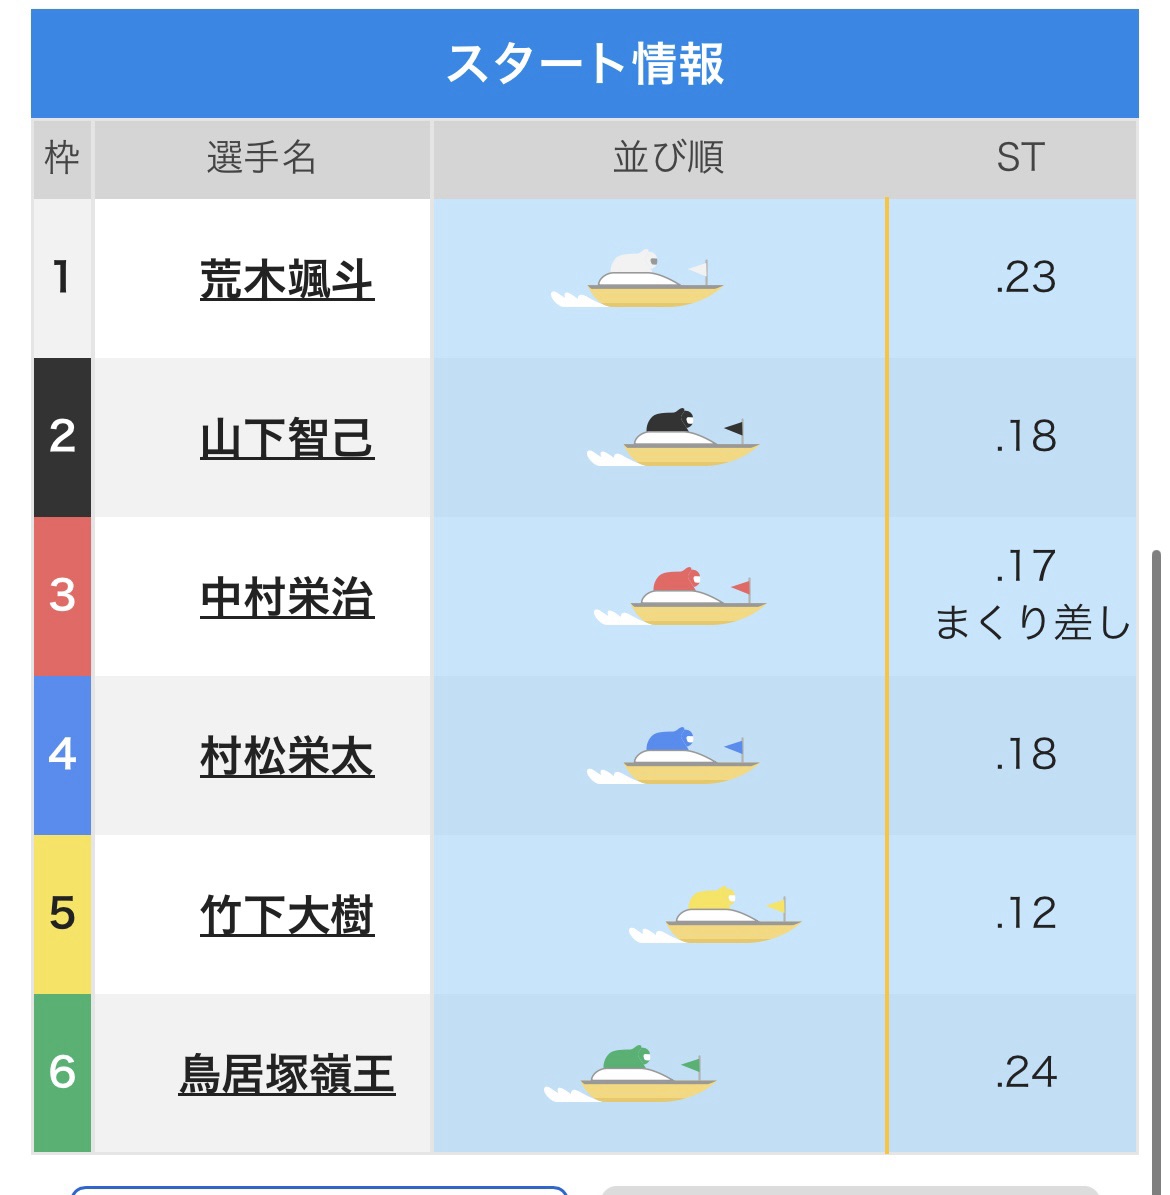Open racer 山下智己 profile link

pos(287,438)
